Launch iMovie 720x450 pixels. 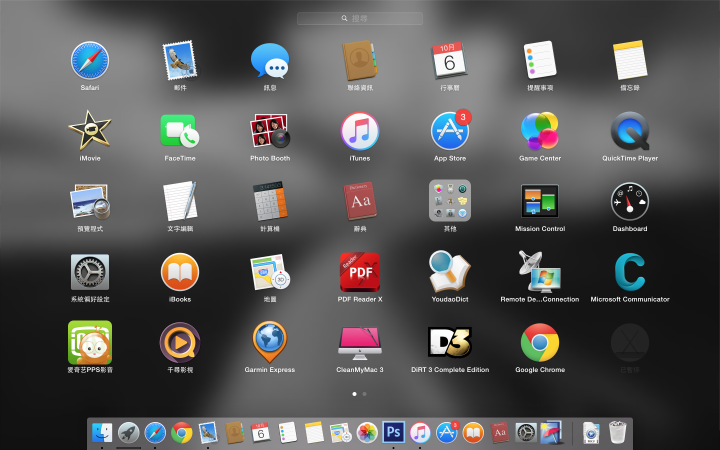90,130
